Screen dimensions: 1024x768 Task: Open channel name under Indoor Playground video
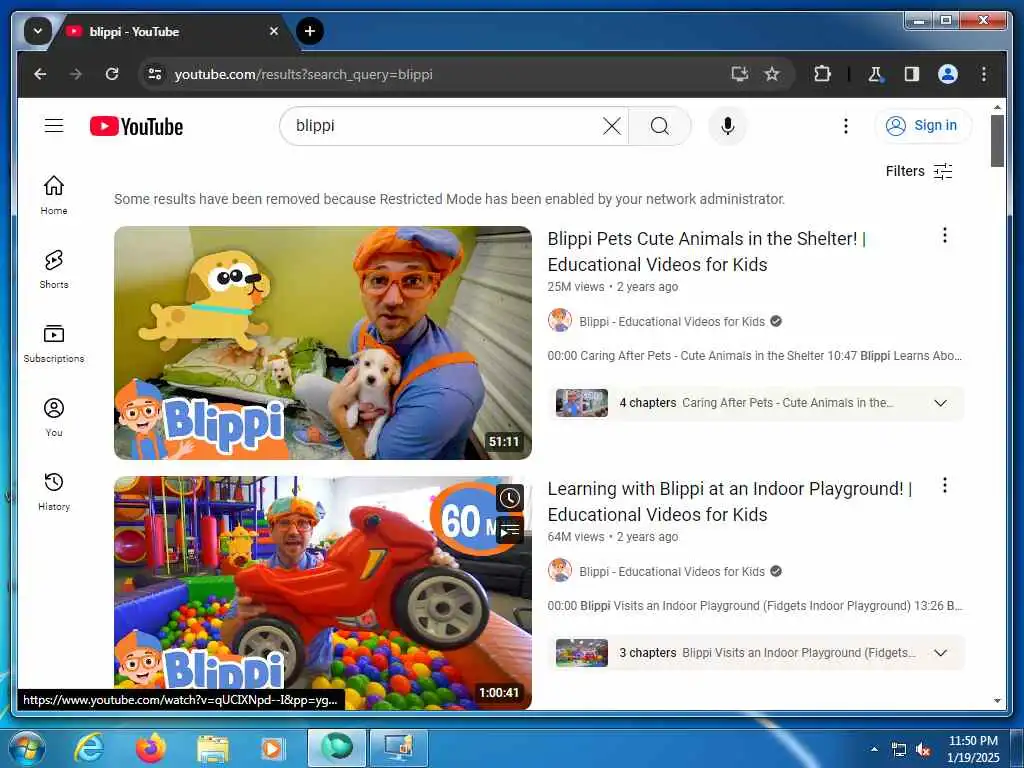click(x=671, y=572)
